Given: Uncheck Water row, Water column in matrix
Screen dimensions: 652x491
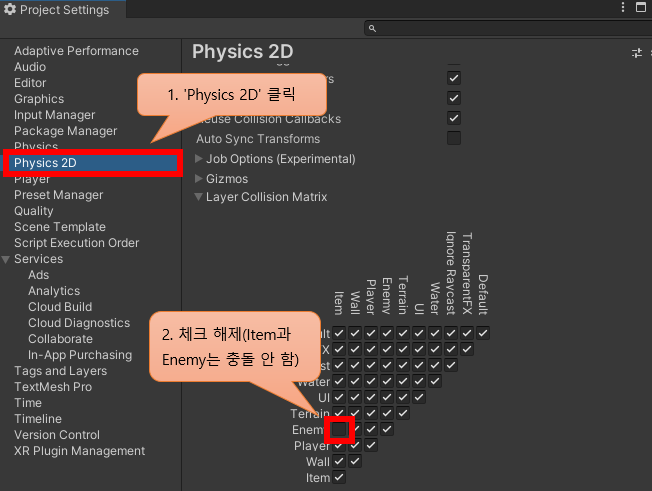Looking at the screenshot, I should (435, 381).
